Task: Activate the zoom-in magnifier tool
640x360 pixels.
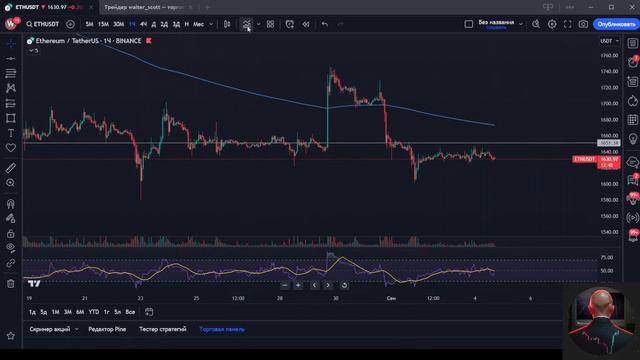Action: point(11,183)
